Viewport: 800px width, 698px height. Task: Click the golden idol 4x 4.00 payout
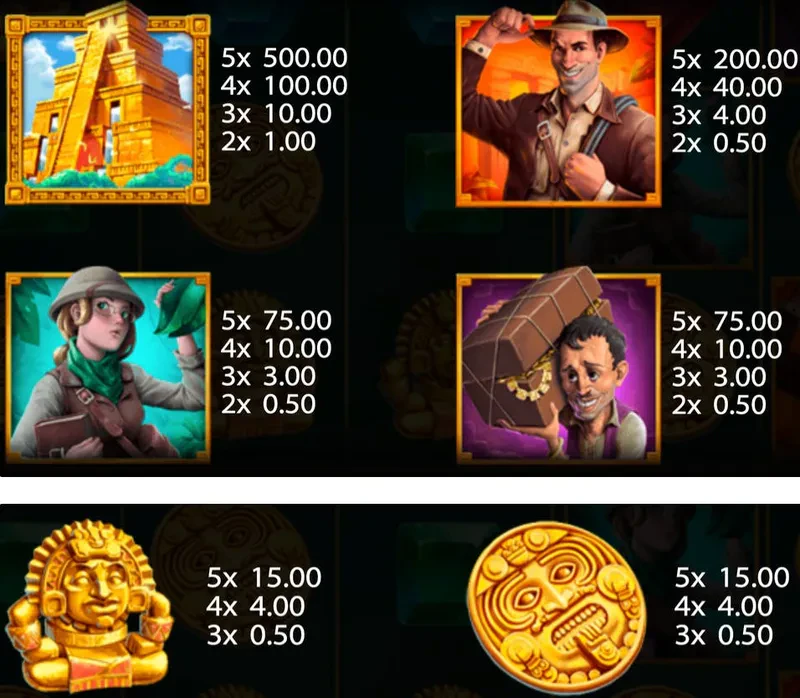coord(256,606)
